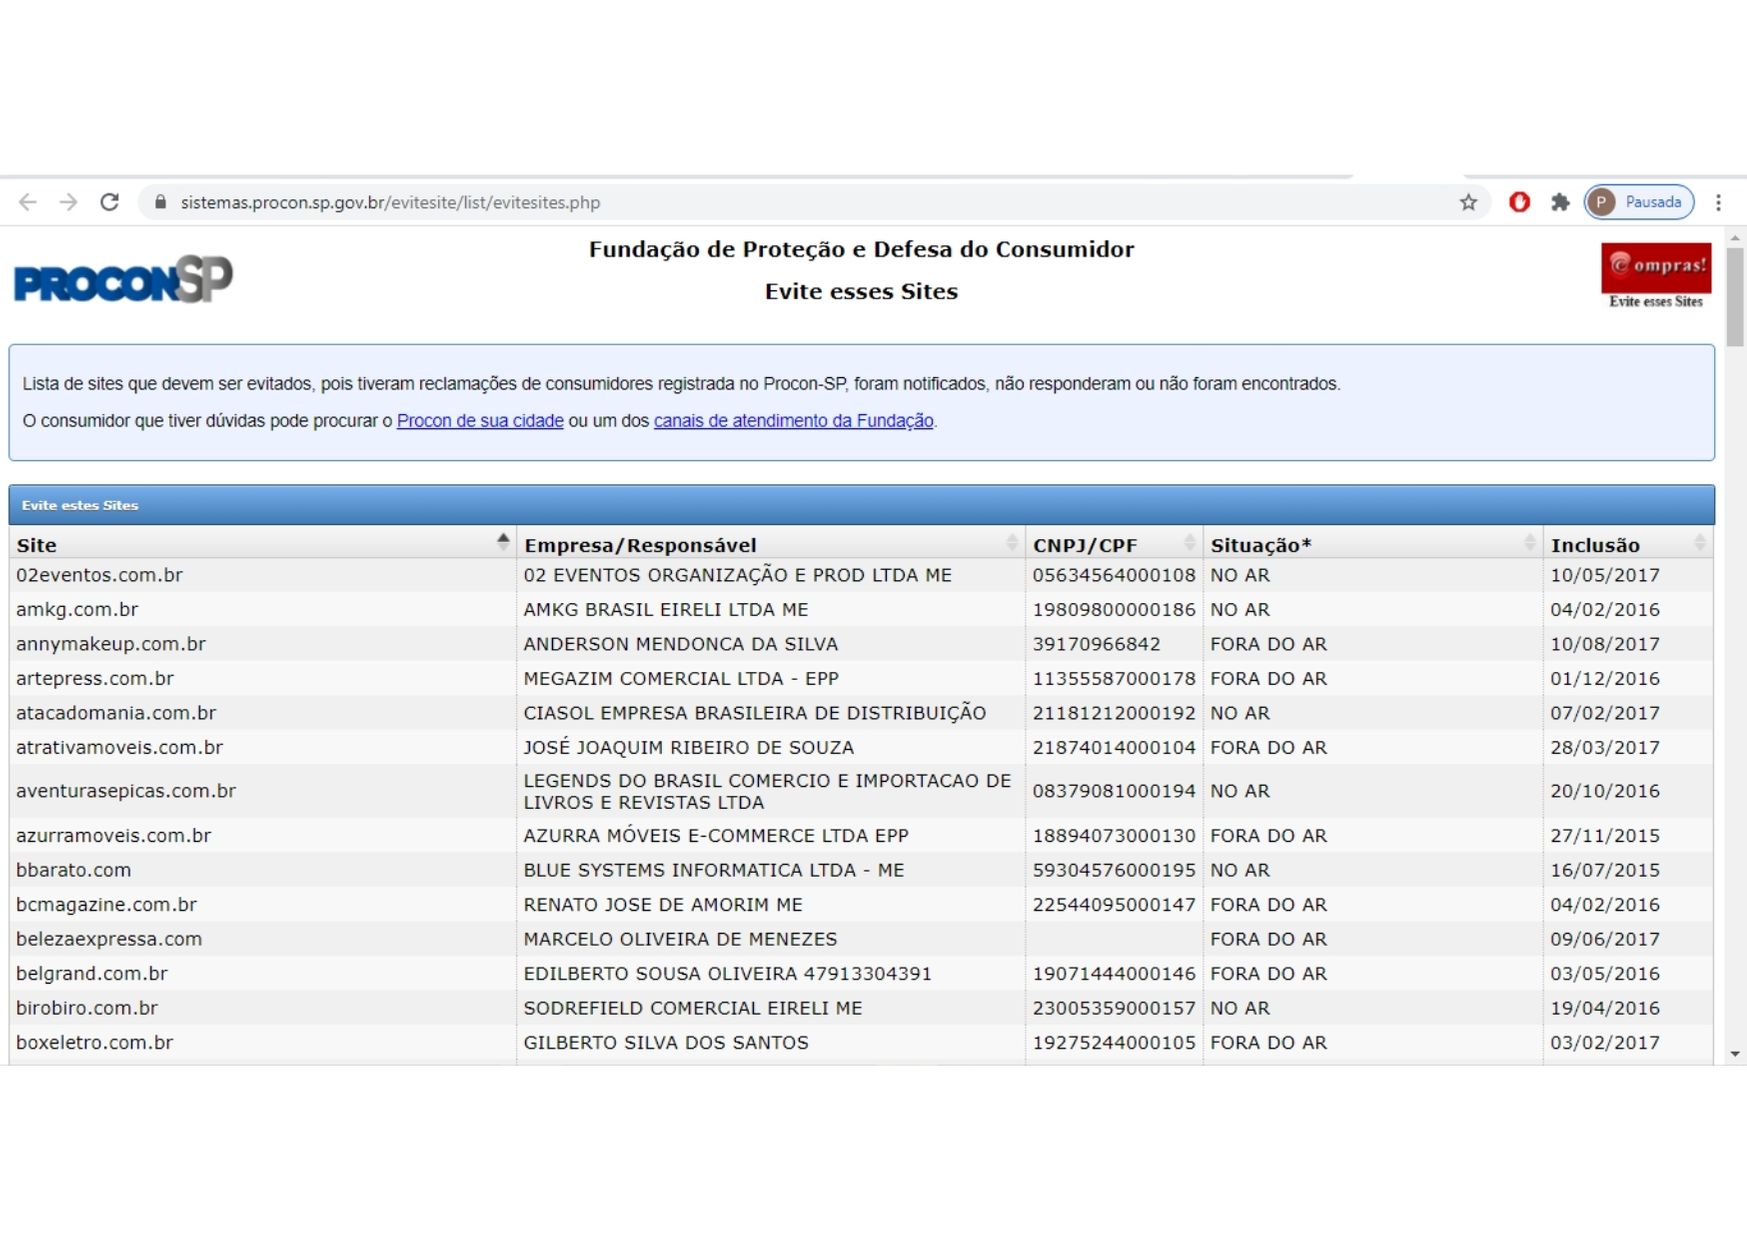Select the azurramoveis.com.br site cell
The image size is (1747, 1240).
click(262, 835)
